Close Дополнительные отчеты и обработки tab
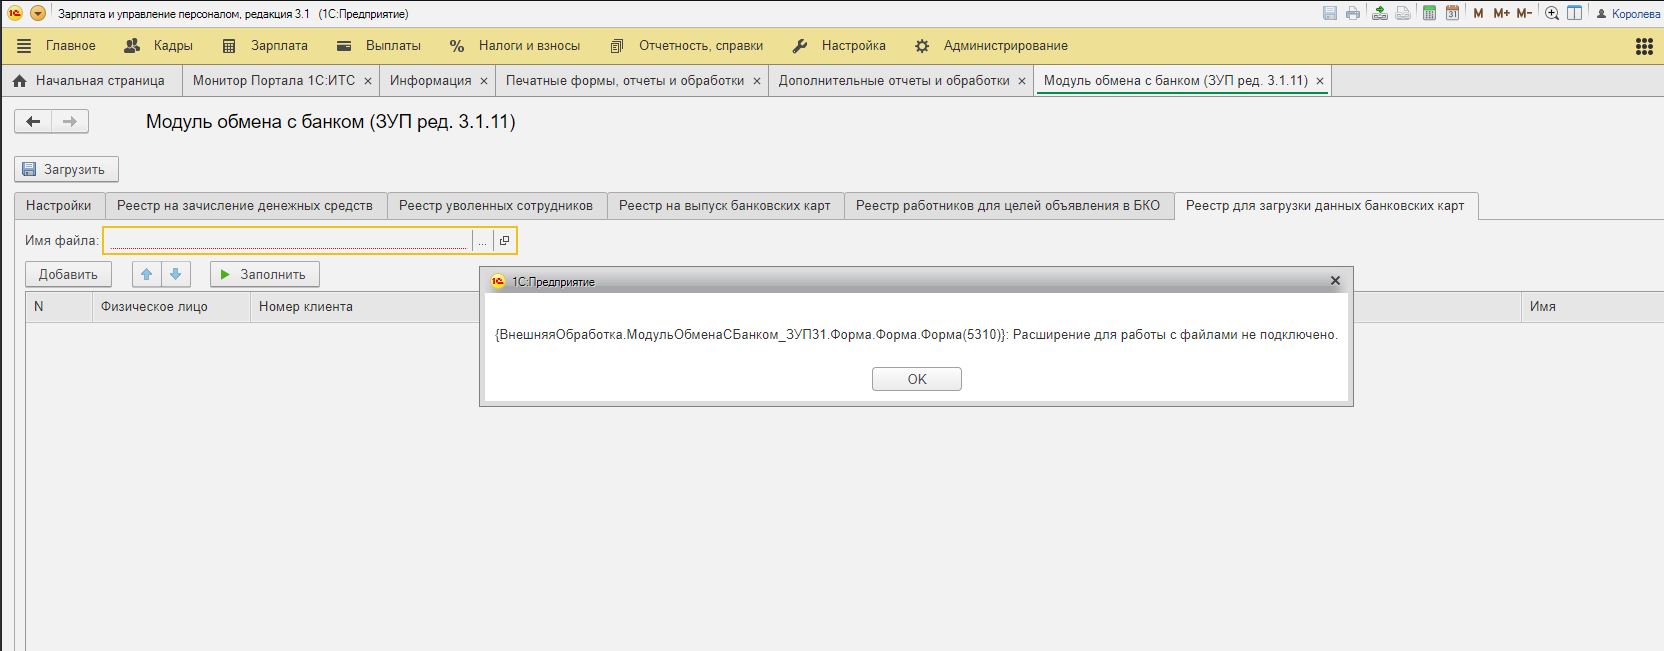This screenshot has height=651, width=1664. (1022, 81)
